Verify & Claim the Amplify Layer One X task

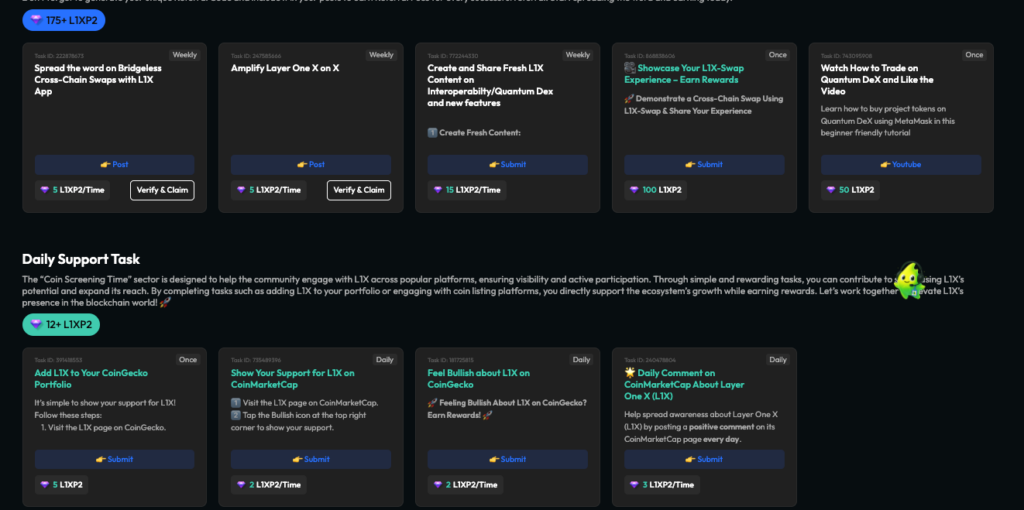358,190
